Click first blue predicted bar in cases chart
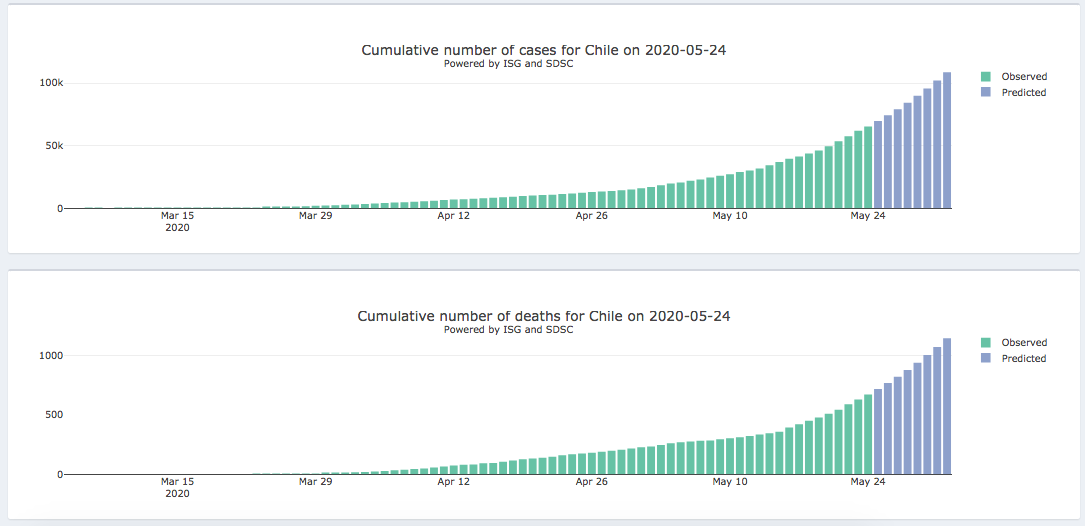This screenshot has width=1085, height=526. pos(878,165)
